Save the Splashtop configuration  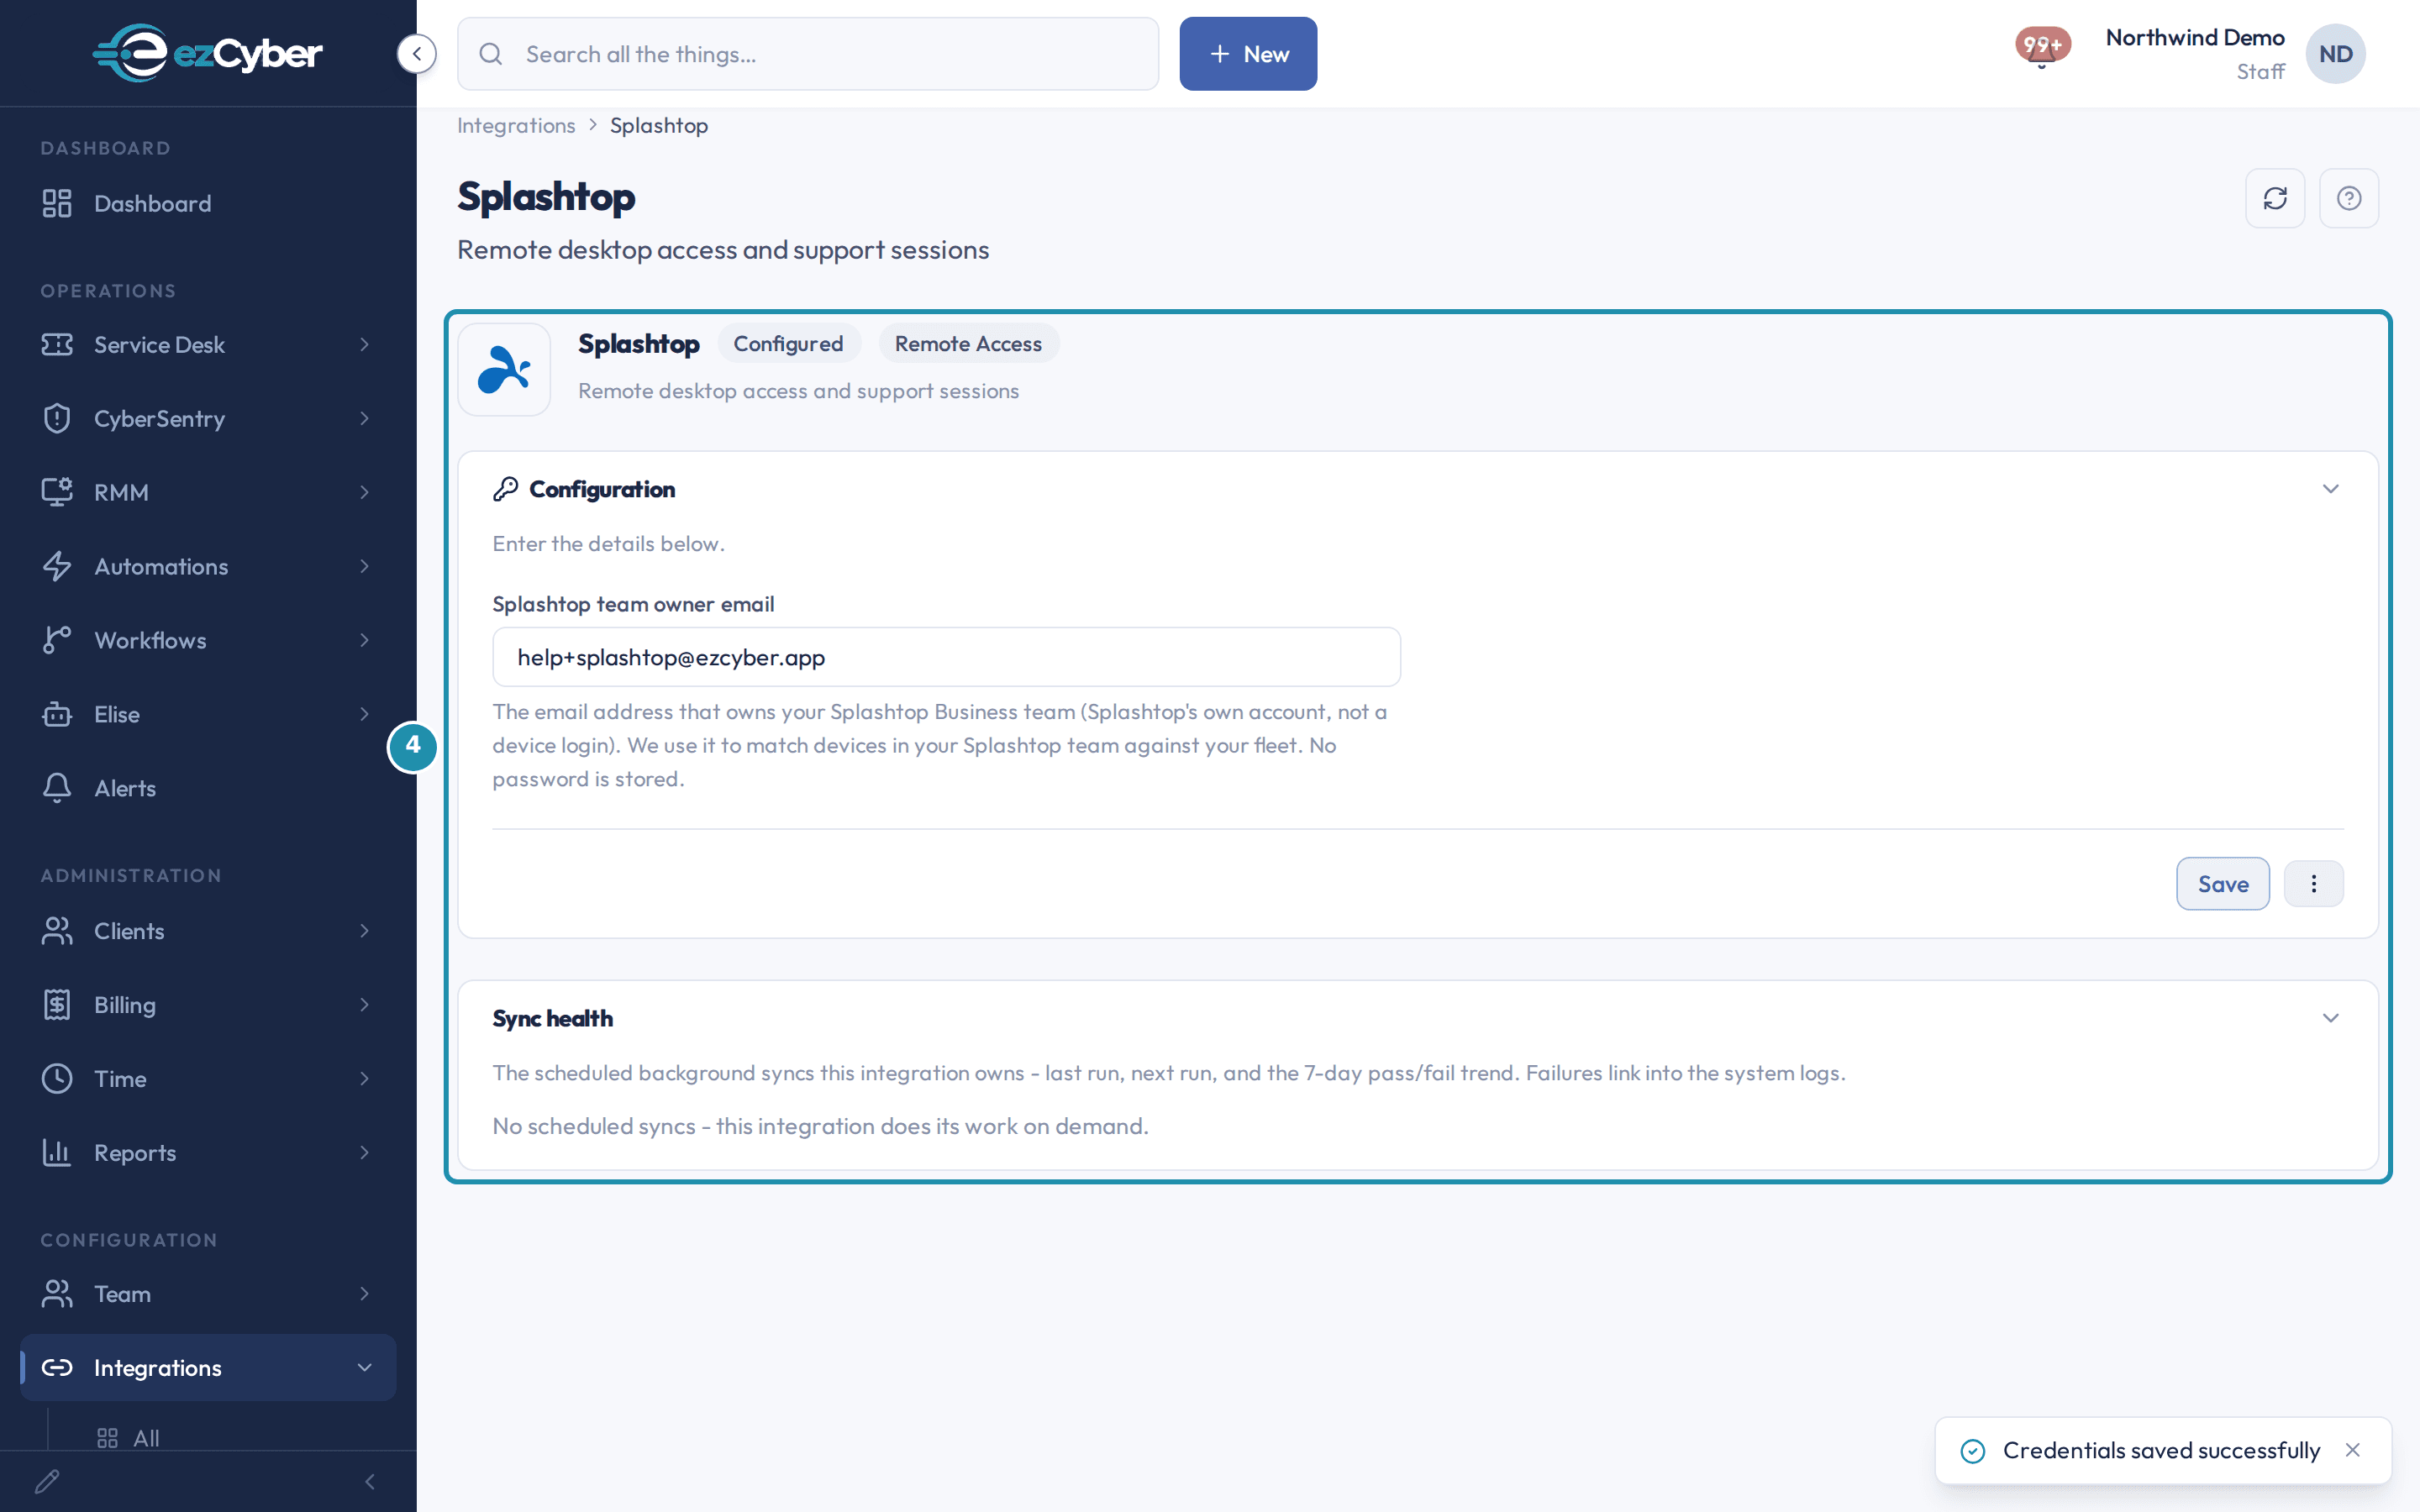[x=2223, y=884]
